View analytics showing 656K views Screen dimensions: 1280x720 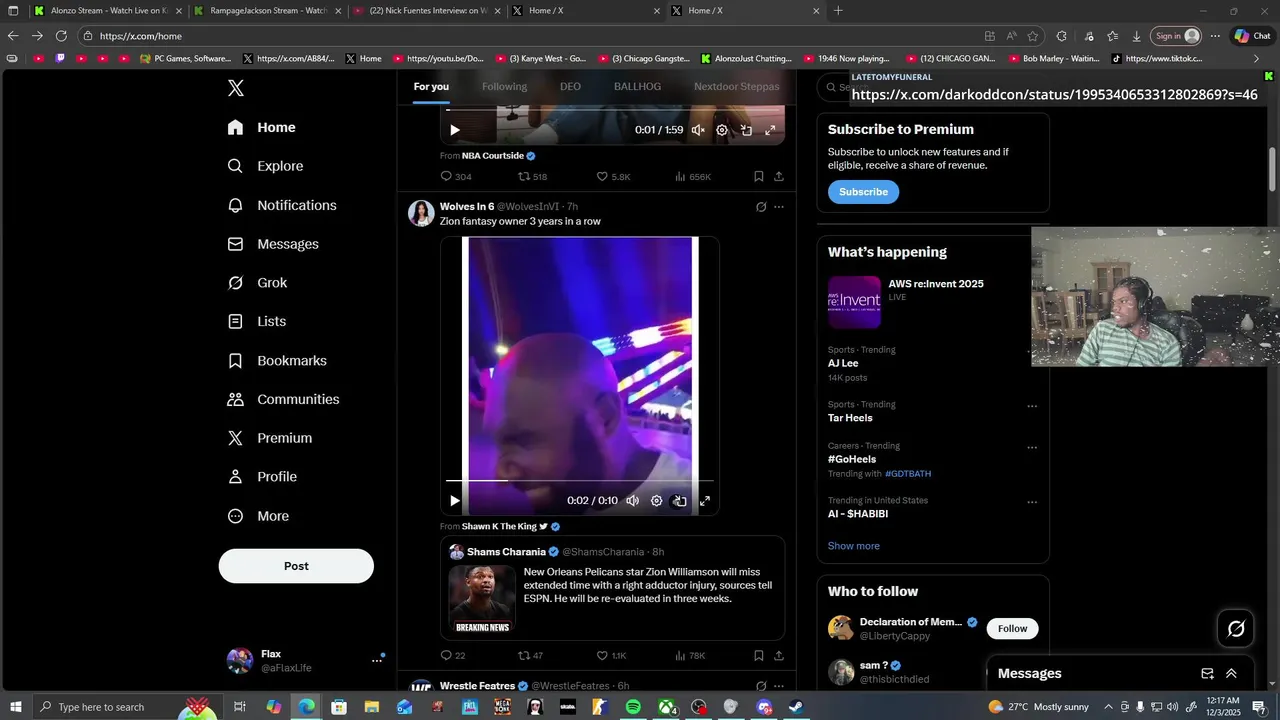(692, 177)
